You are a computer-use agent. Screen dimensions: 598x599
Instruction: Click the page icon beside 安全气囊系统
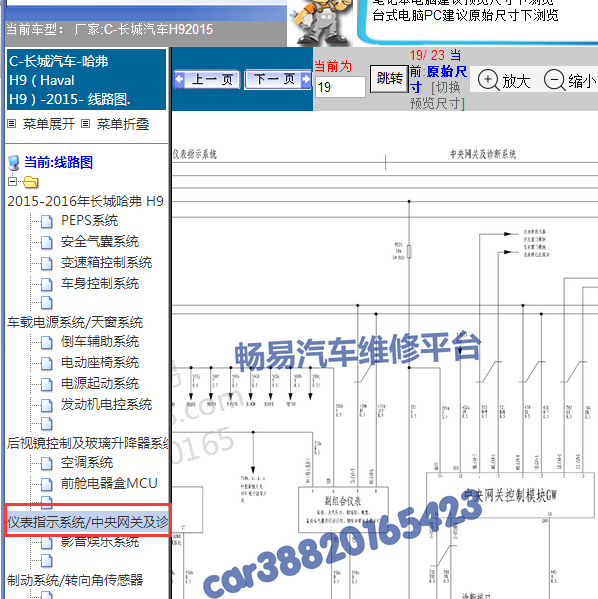point(47,242)
